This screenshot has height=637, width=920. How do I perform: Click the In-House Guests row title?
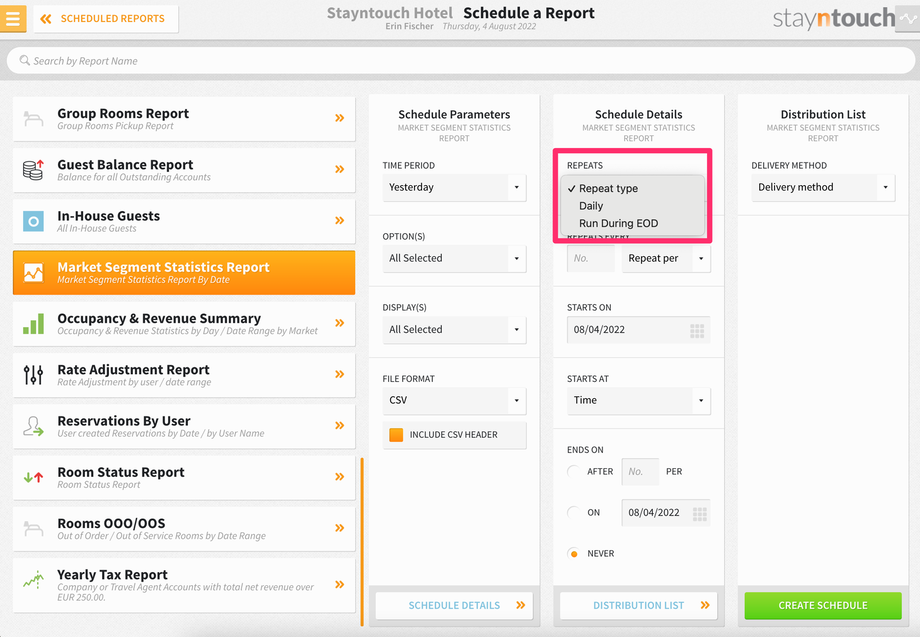click(109, 216)
